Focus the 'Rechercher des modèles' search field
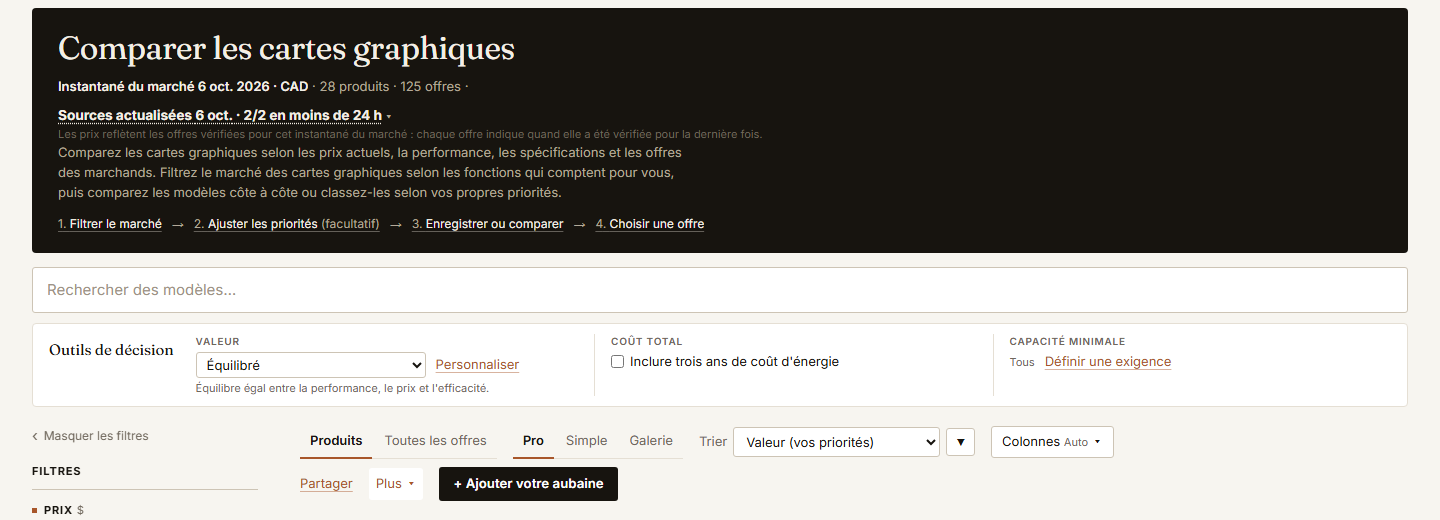 (x=720, y=290)
